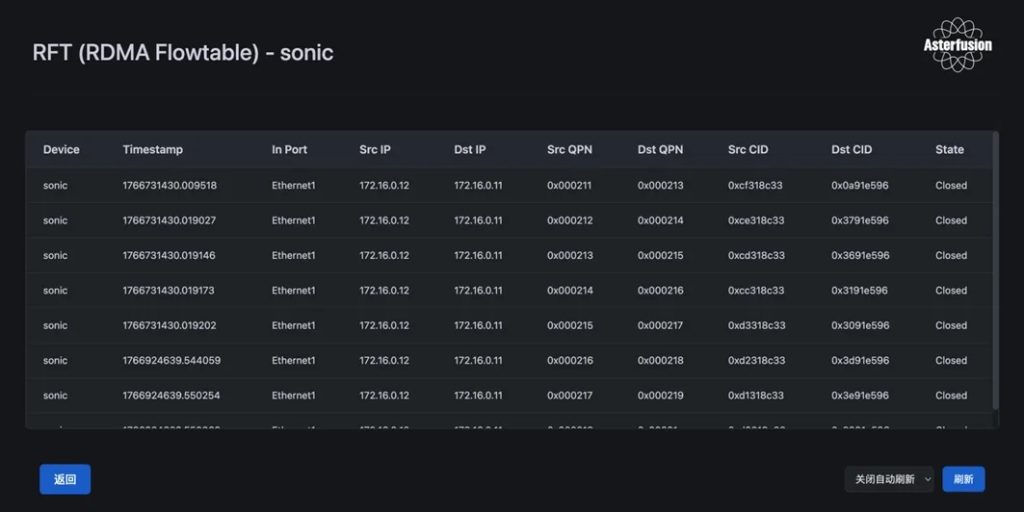The height and width of the screenshot is (512, 1024).
Task: Select row with Src QPN 0x000213
Action: click(x=569, y=255)
